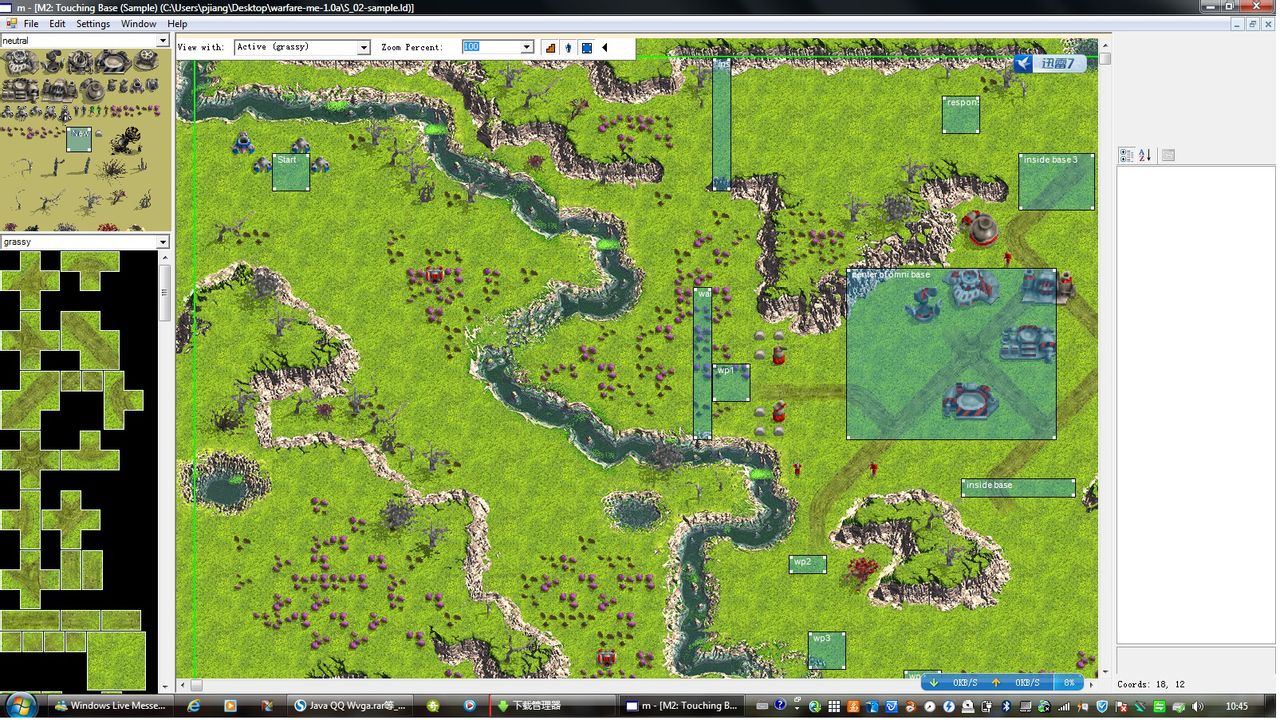The height and width of the screenshot is (720, 1280).
Task: Select the wp2 waypoint region
Action: coord(808,564)
